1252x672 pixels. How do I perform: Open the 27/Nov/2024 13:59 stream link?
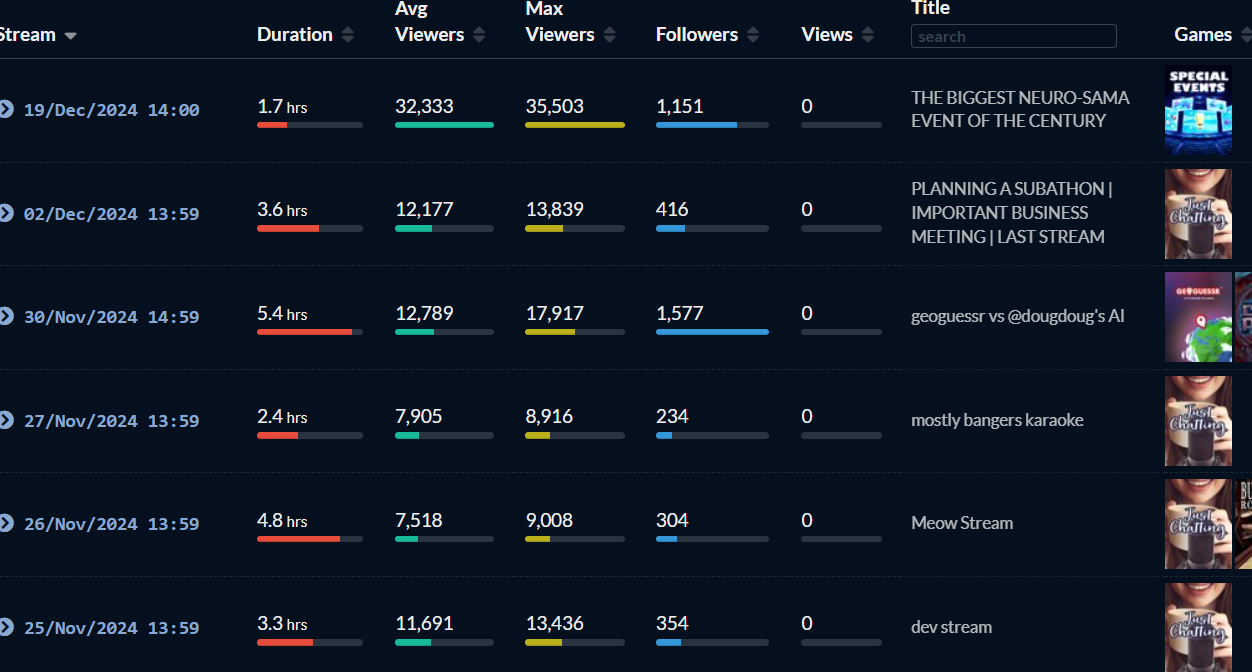[x=111, y=421]
